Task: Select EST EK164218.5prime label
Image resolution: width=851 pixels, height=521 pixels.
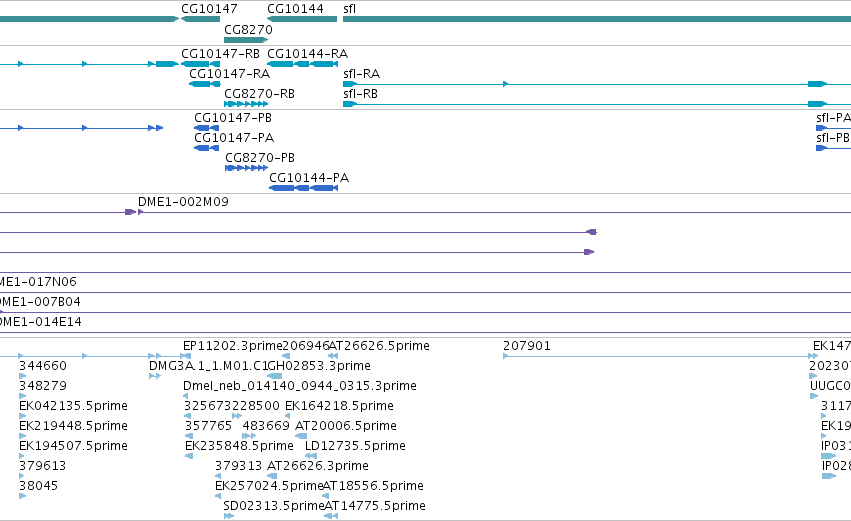Action: (x=339, y=406)
